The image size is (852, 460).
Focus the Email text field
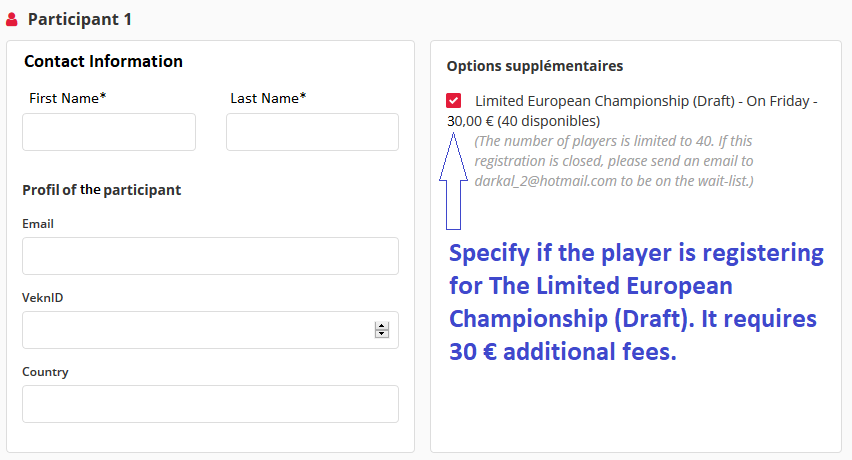[210, 256]
